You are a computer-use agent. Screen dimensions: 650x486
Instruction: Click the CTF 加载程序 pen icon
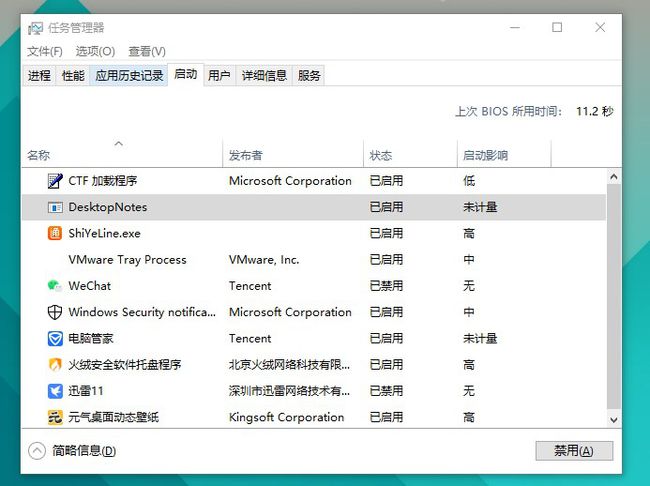click(55, 181)
